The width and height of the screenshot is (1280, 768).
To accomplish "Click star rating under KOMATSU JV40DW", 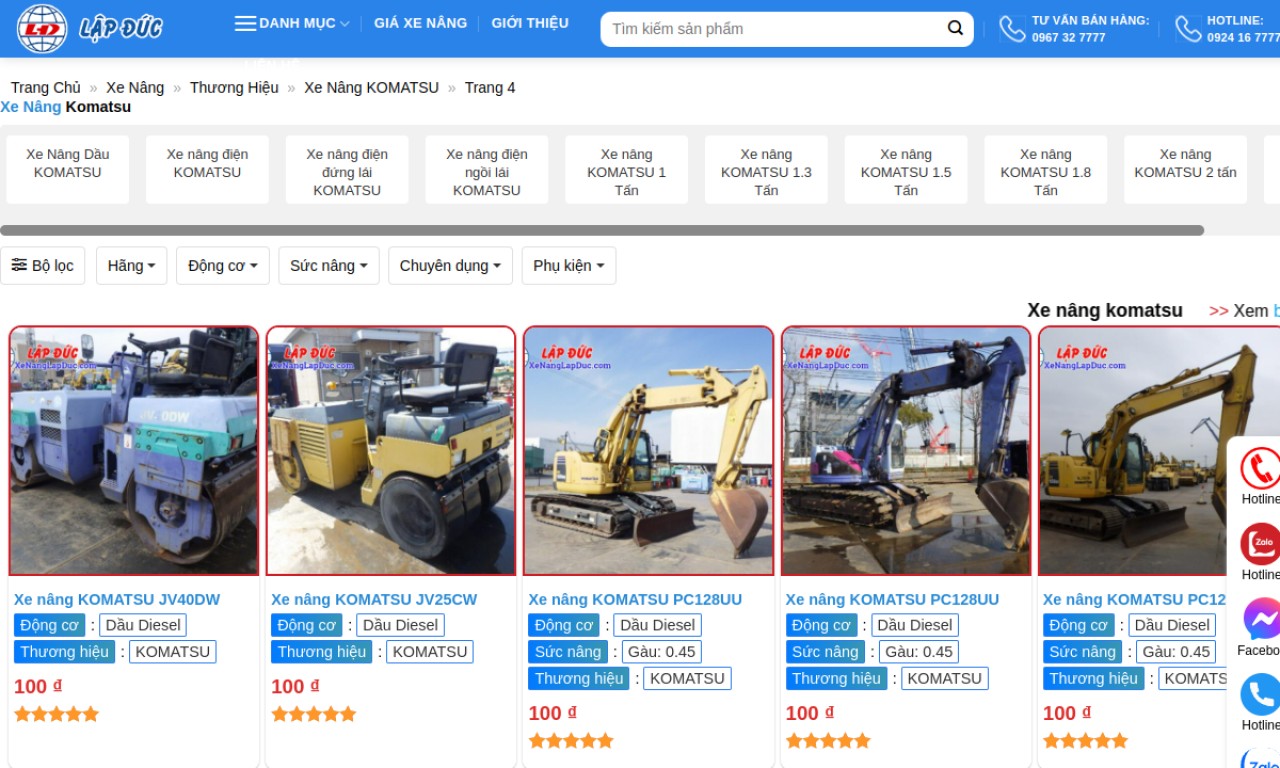I will [56, 714].
